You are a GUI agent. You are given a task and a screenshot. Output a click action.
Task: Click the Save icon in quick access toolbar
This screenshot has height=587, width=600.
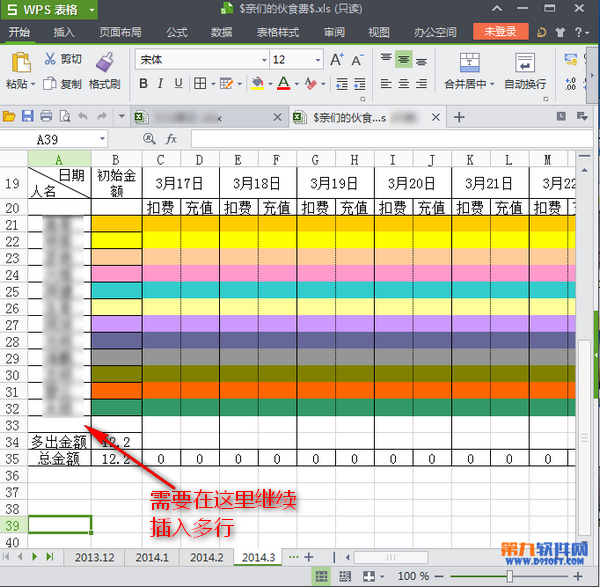(28, 117)
